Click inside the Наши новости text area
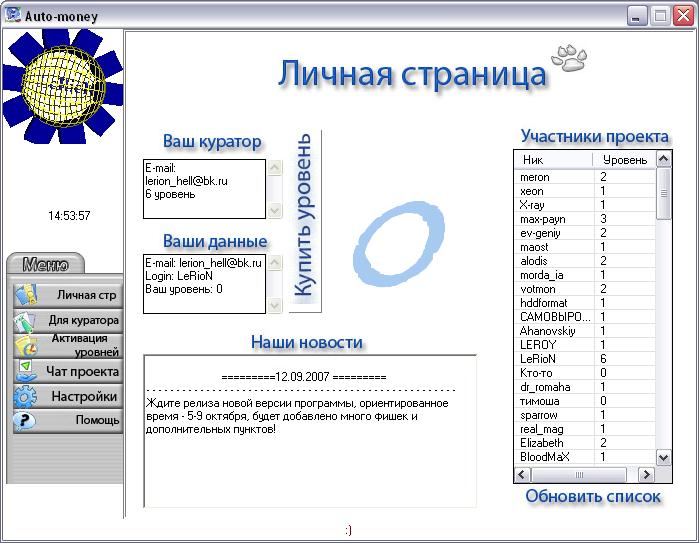This screenshot has width=699, height=543. [x=310, y=431]
